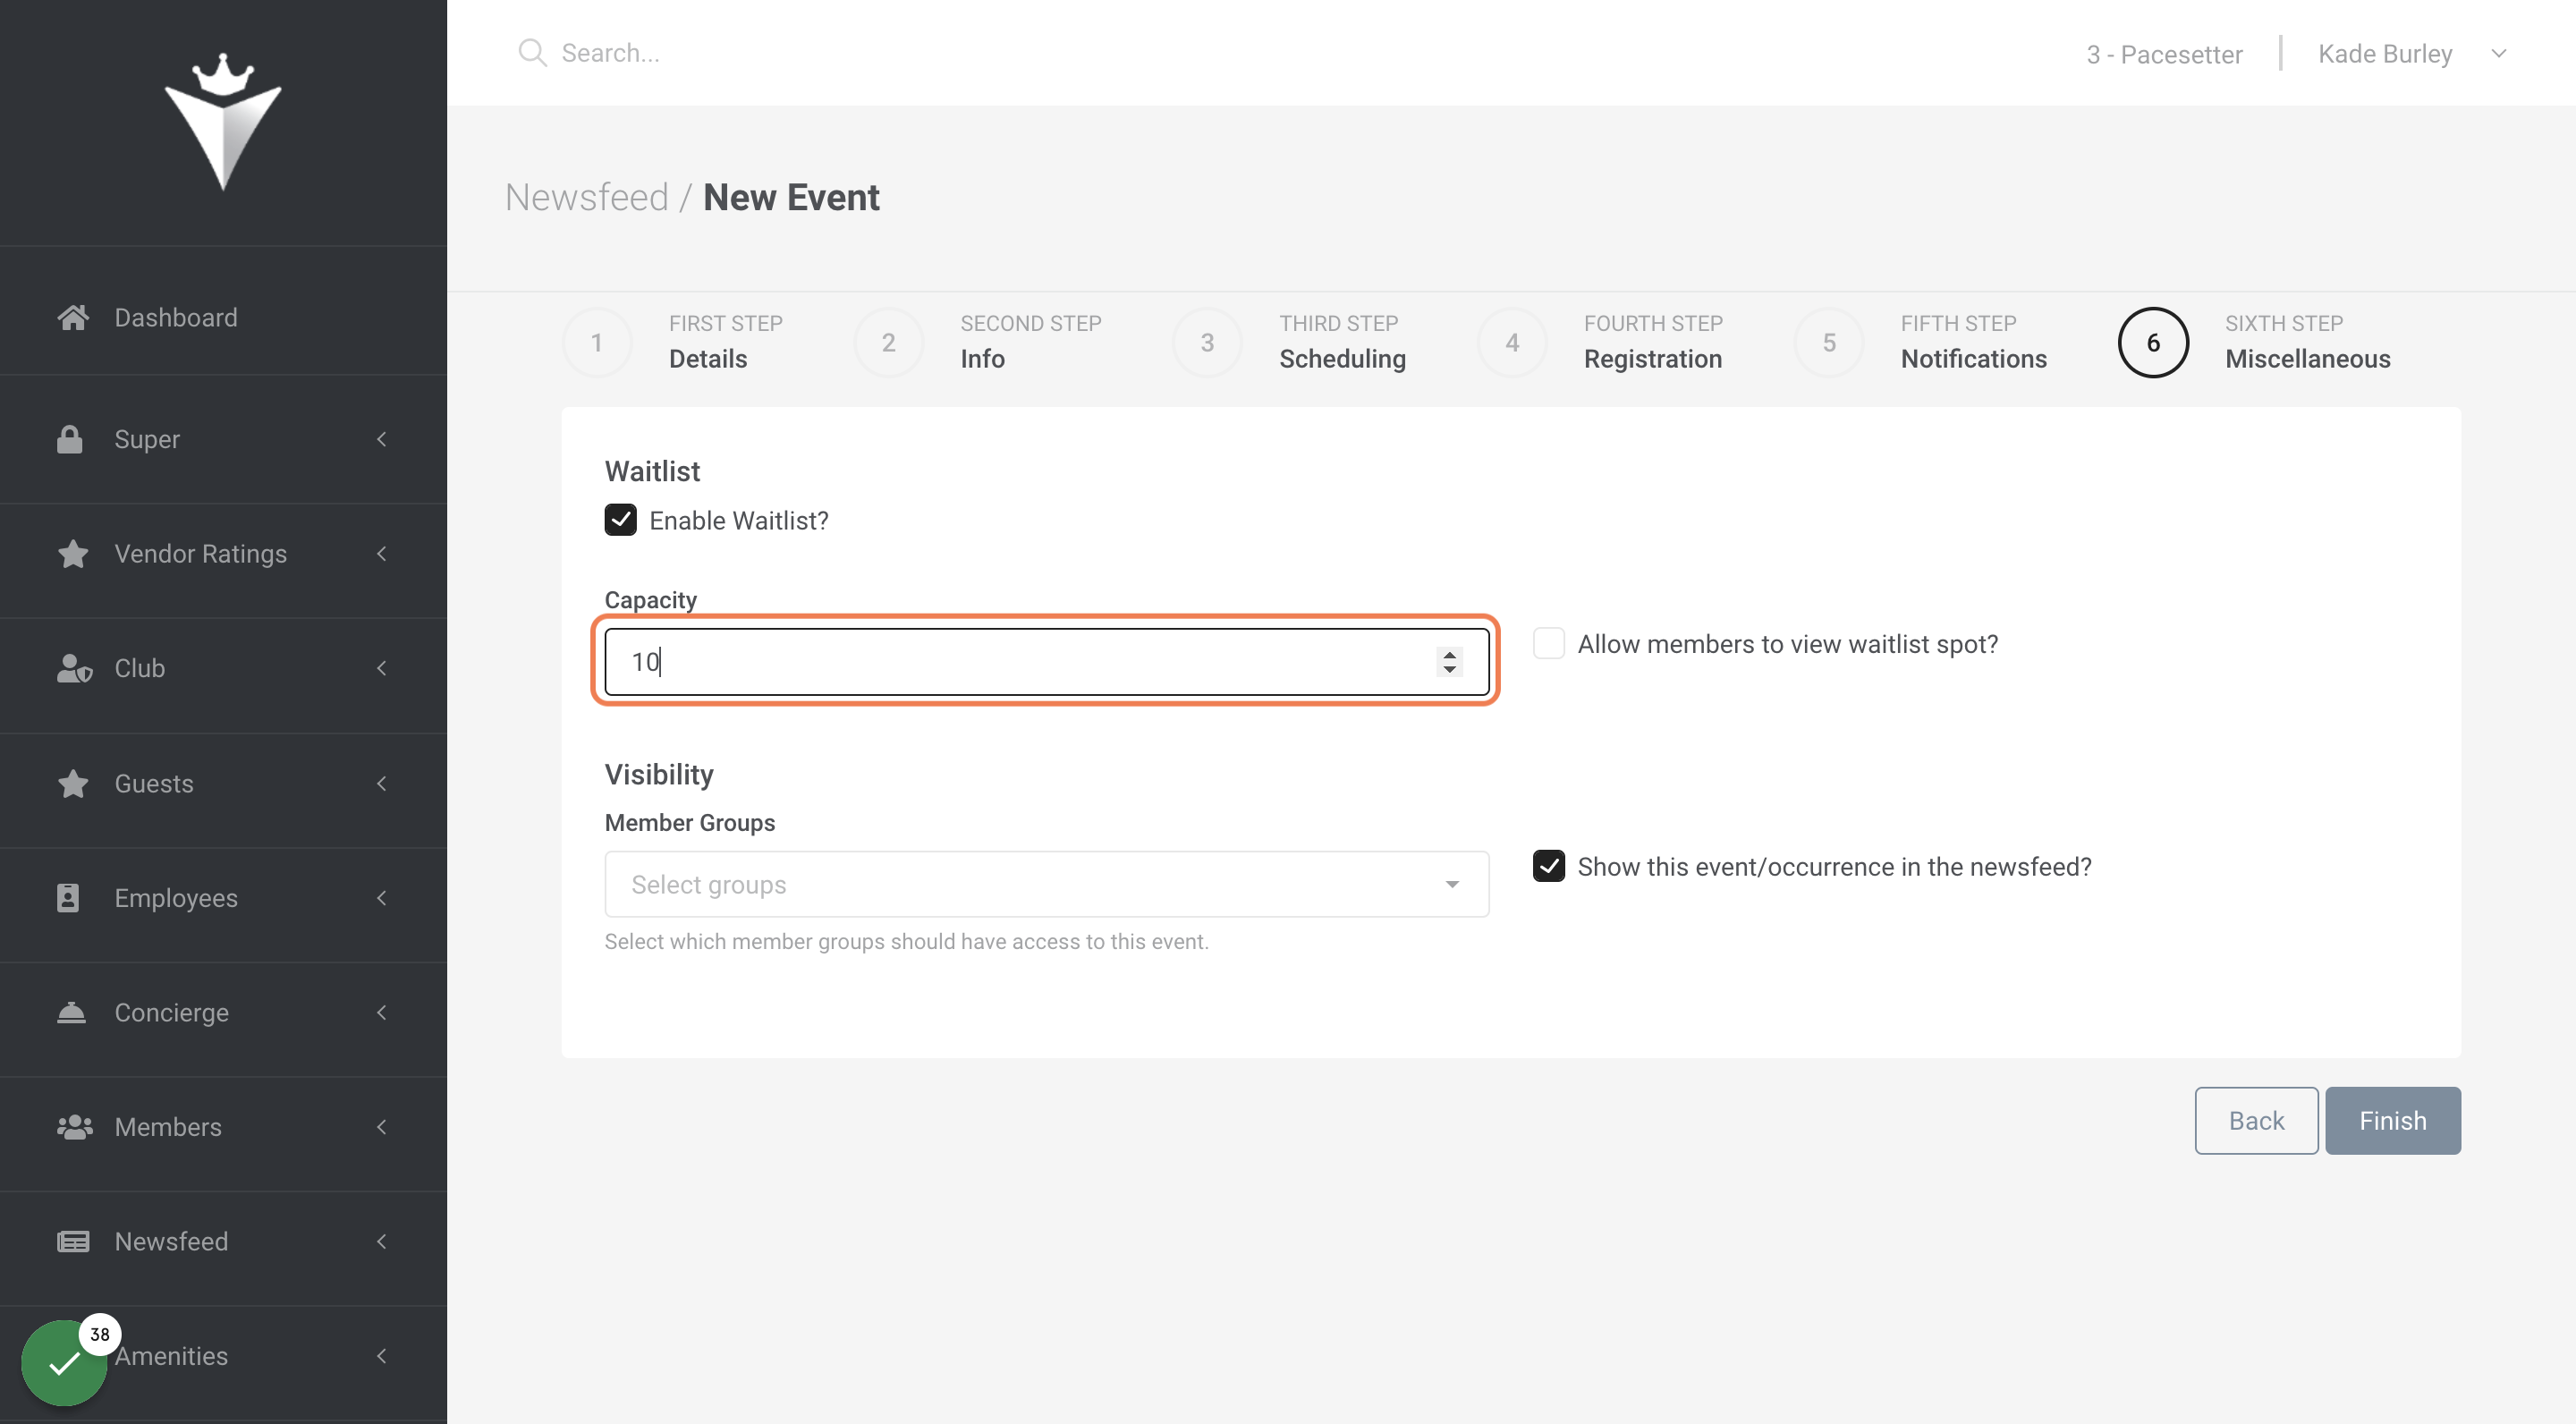Open the Kade Burley user menu chevron
Image resolution: width=2576 pixels, height=1424 pixels.
(2498, 54)
